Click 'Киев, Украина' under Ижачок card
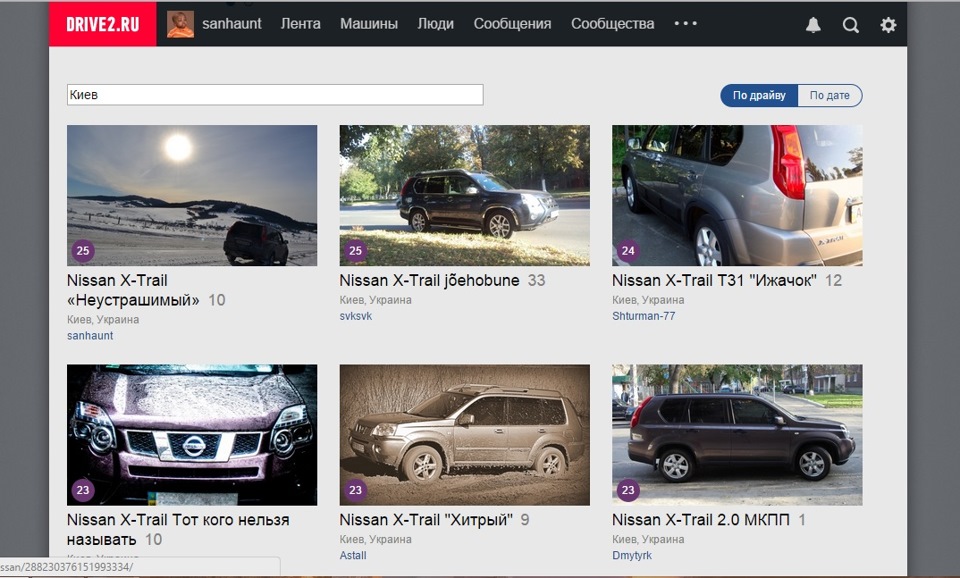Viewport: 960px width, 578px height. click(648, 300)
